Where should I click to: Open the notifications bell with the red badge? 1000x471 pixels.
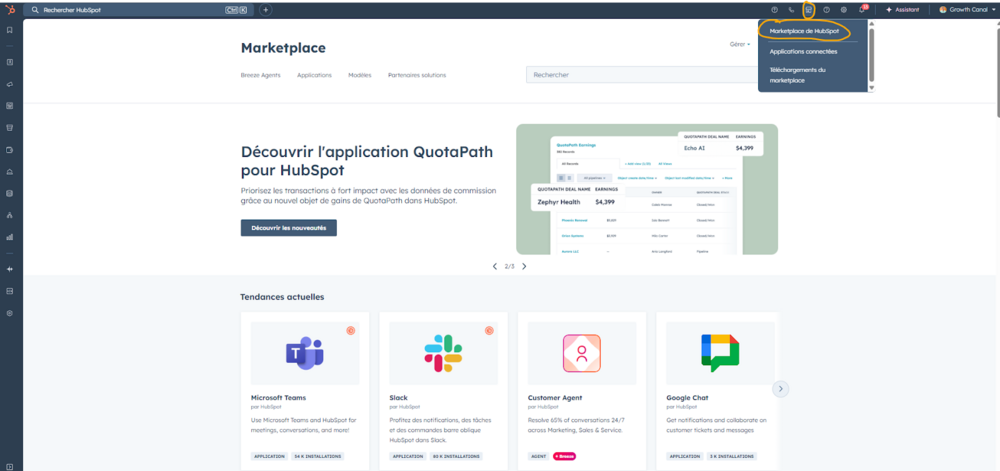pyautogui.click(x=862, y=10)
